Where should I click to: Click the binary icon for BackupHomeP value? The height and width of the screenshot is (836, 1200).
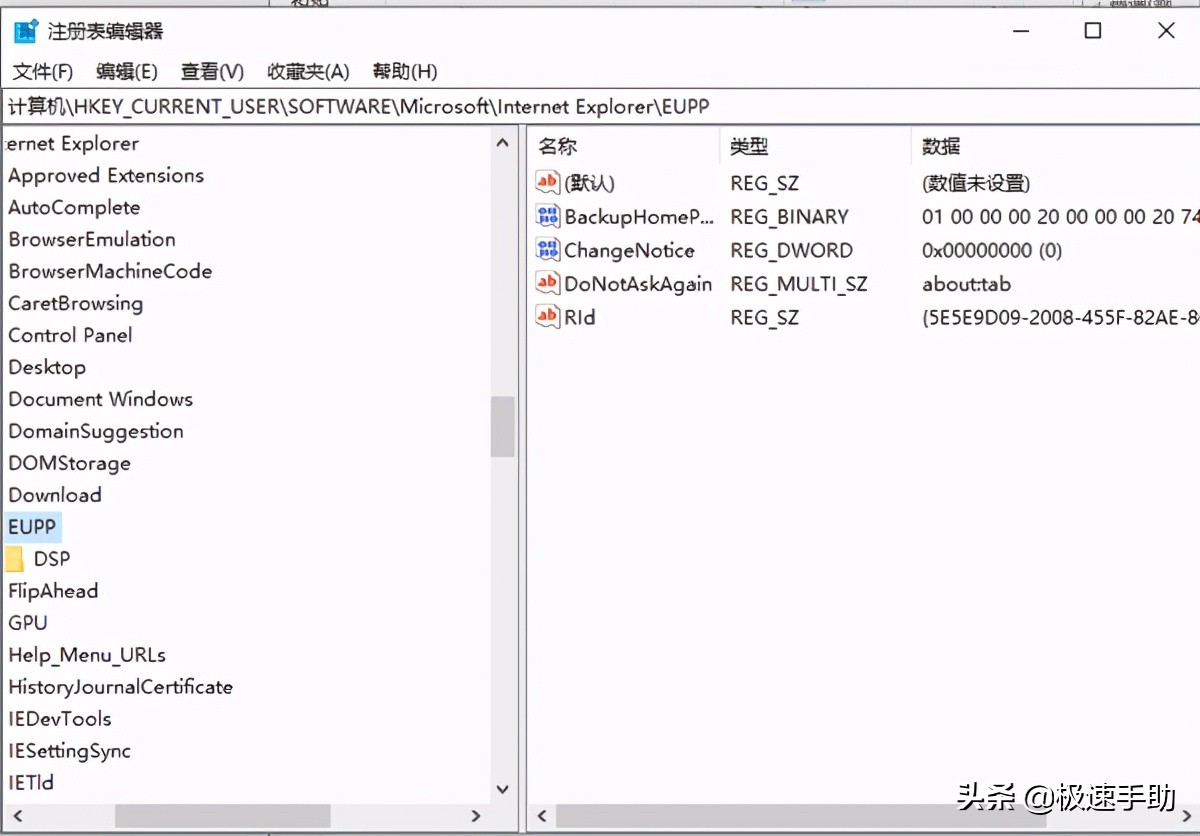click(x=546, y=216)
